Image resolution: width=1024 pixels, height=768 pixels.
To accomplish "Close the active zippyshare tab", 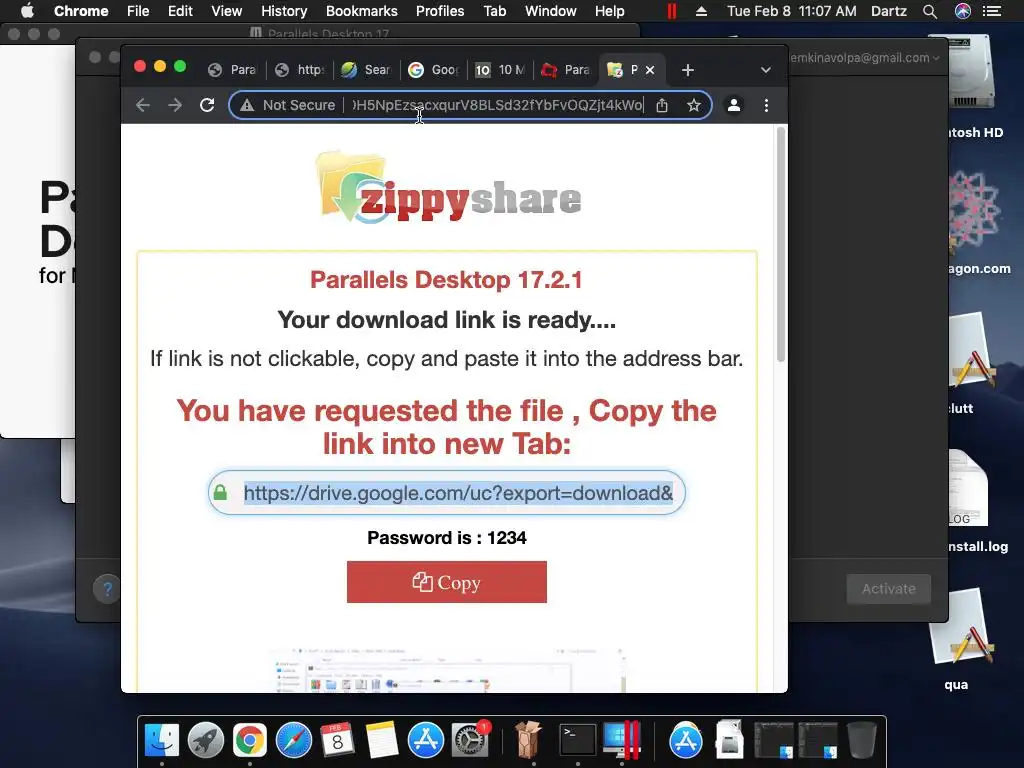I will 650,70.
